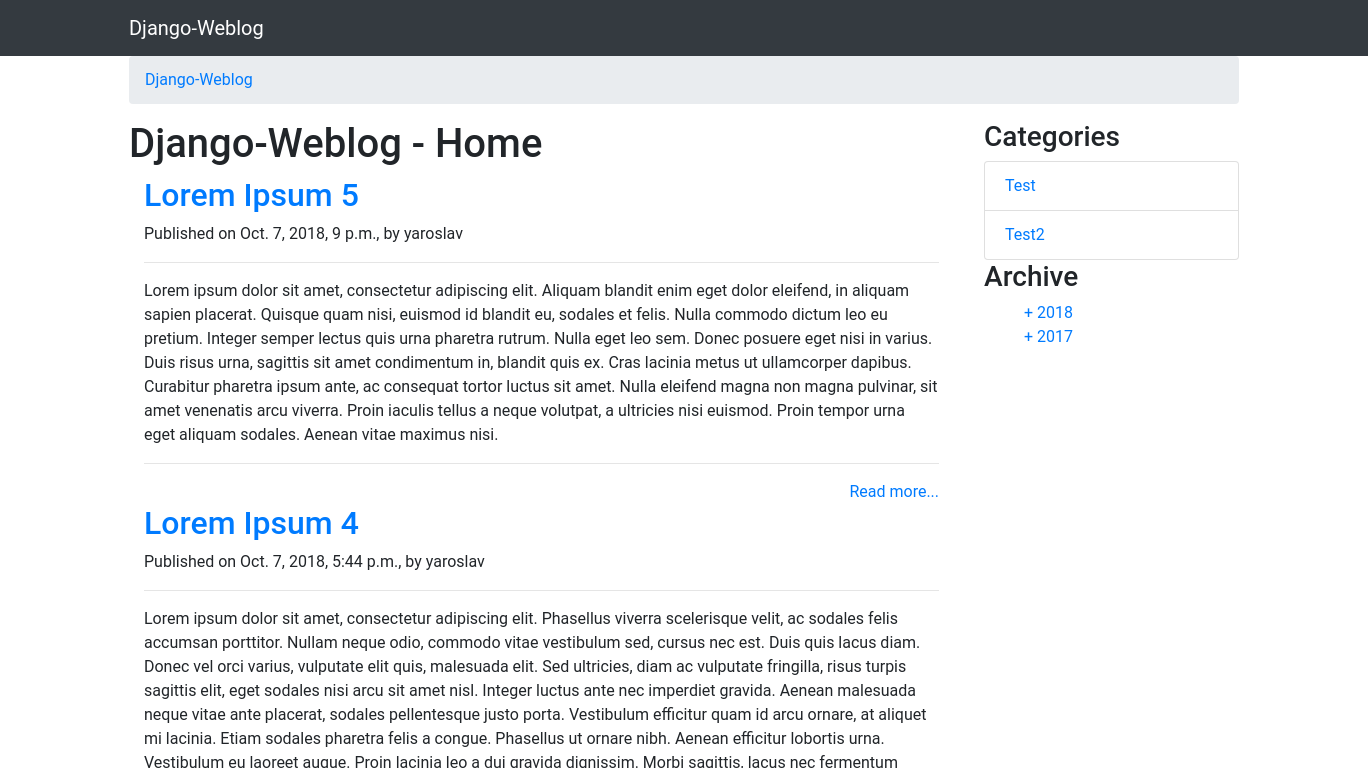
Task: Click the Django-Weblog - Home page heading
Action: (x=335, y=143)
